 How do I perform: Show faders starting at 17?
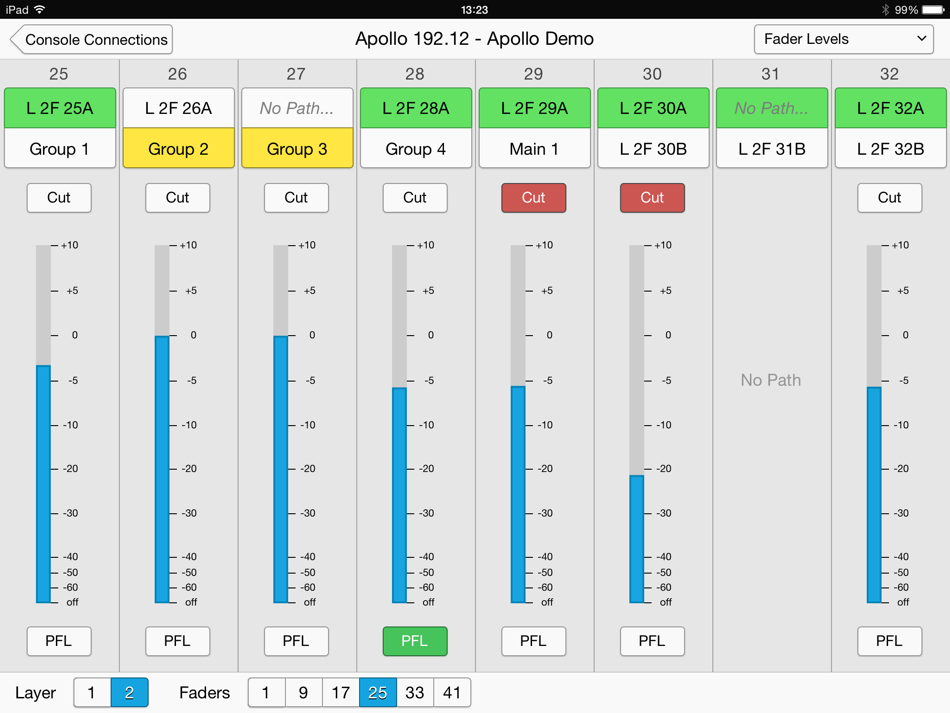[340, 692]
